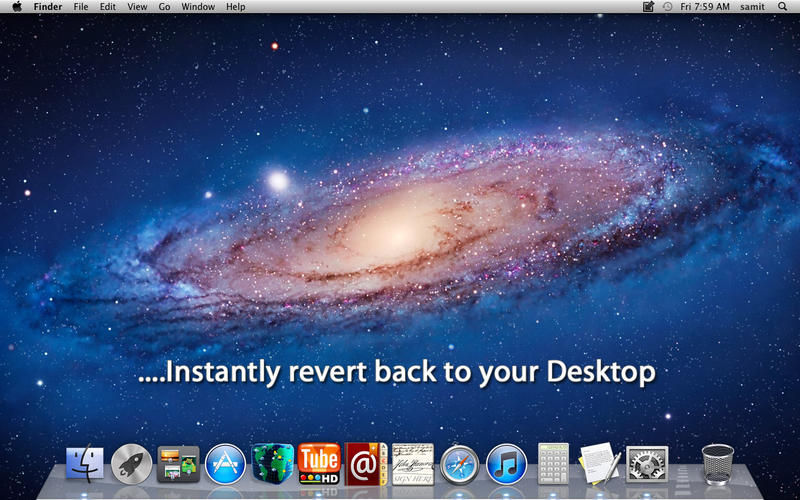This screenshot has height=500, width=800.
Task: Open the red @ address book app
Action: pyautogui.click(x=366, y=464)
